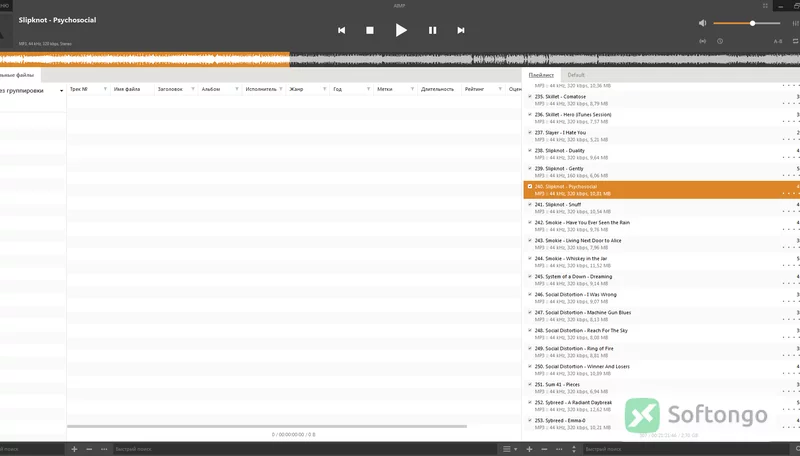Focus the playlist quick search field

click(684, 449)
